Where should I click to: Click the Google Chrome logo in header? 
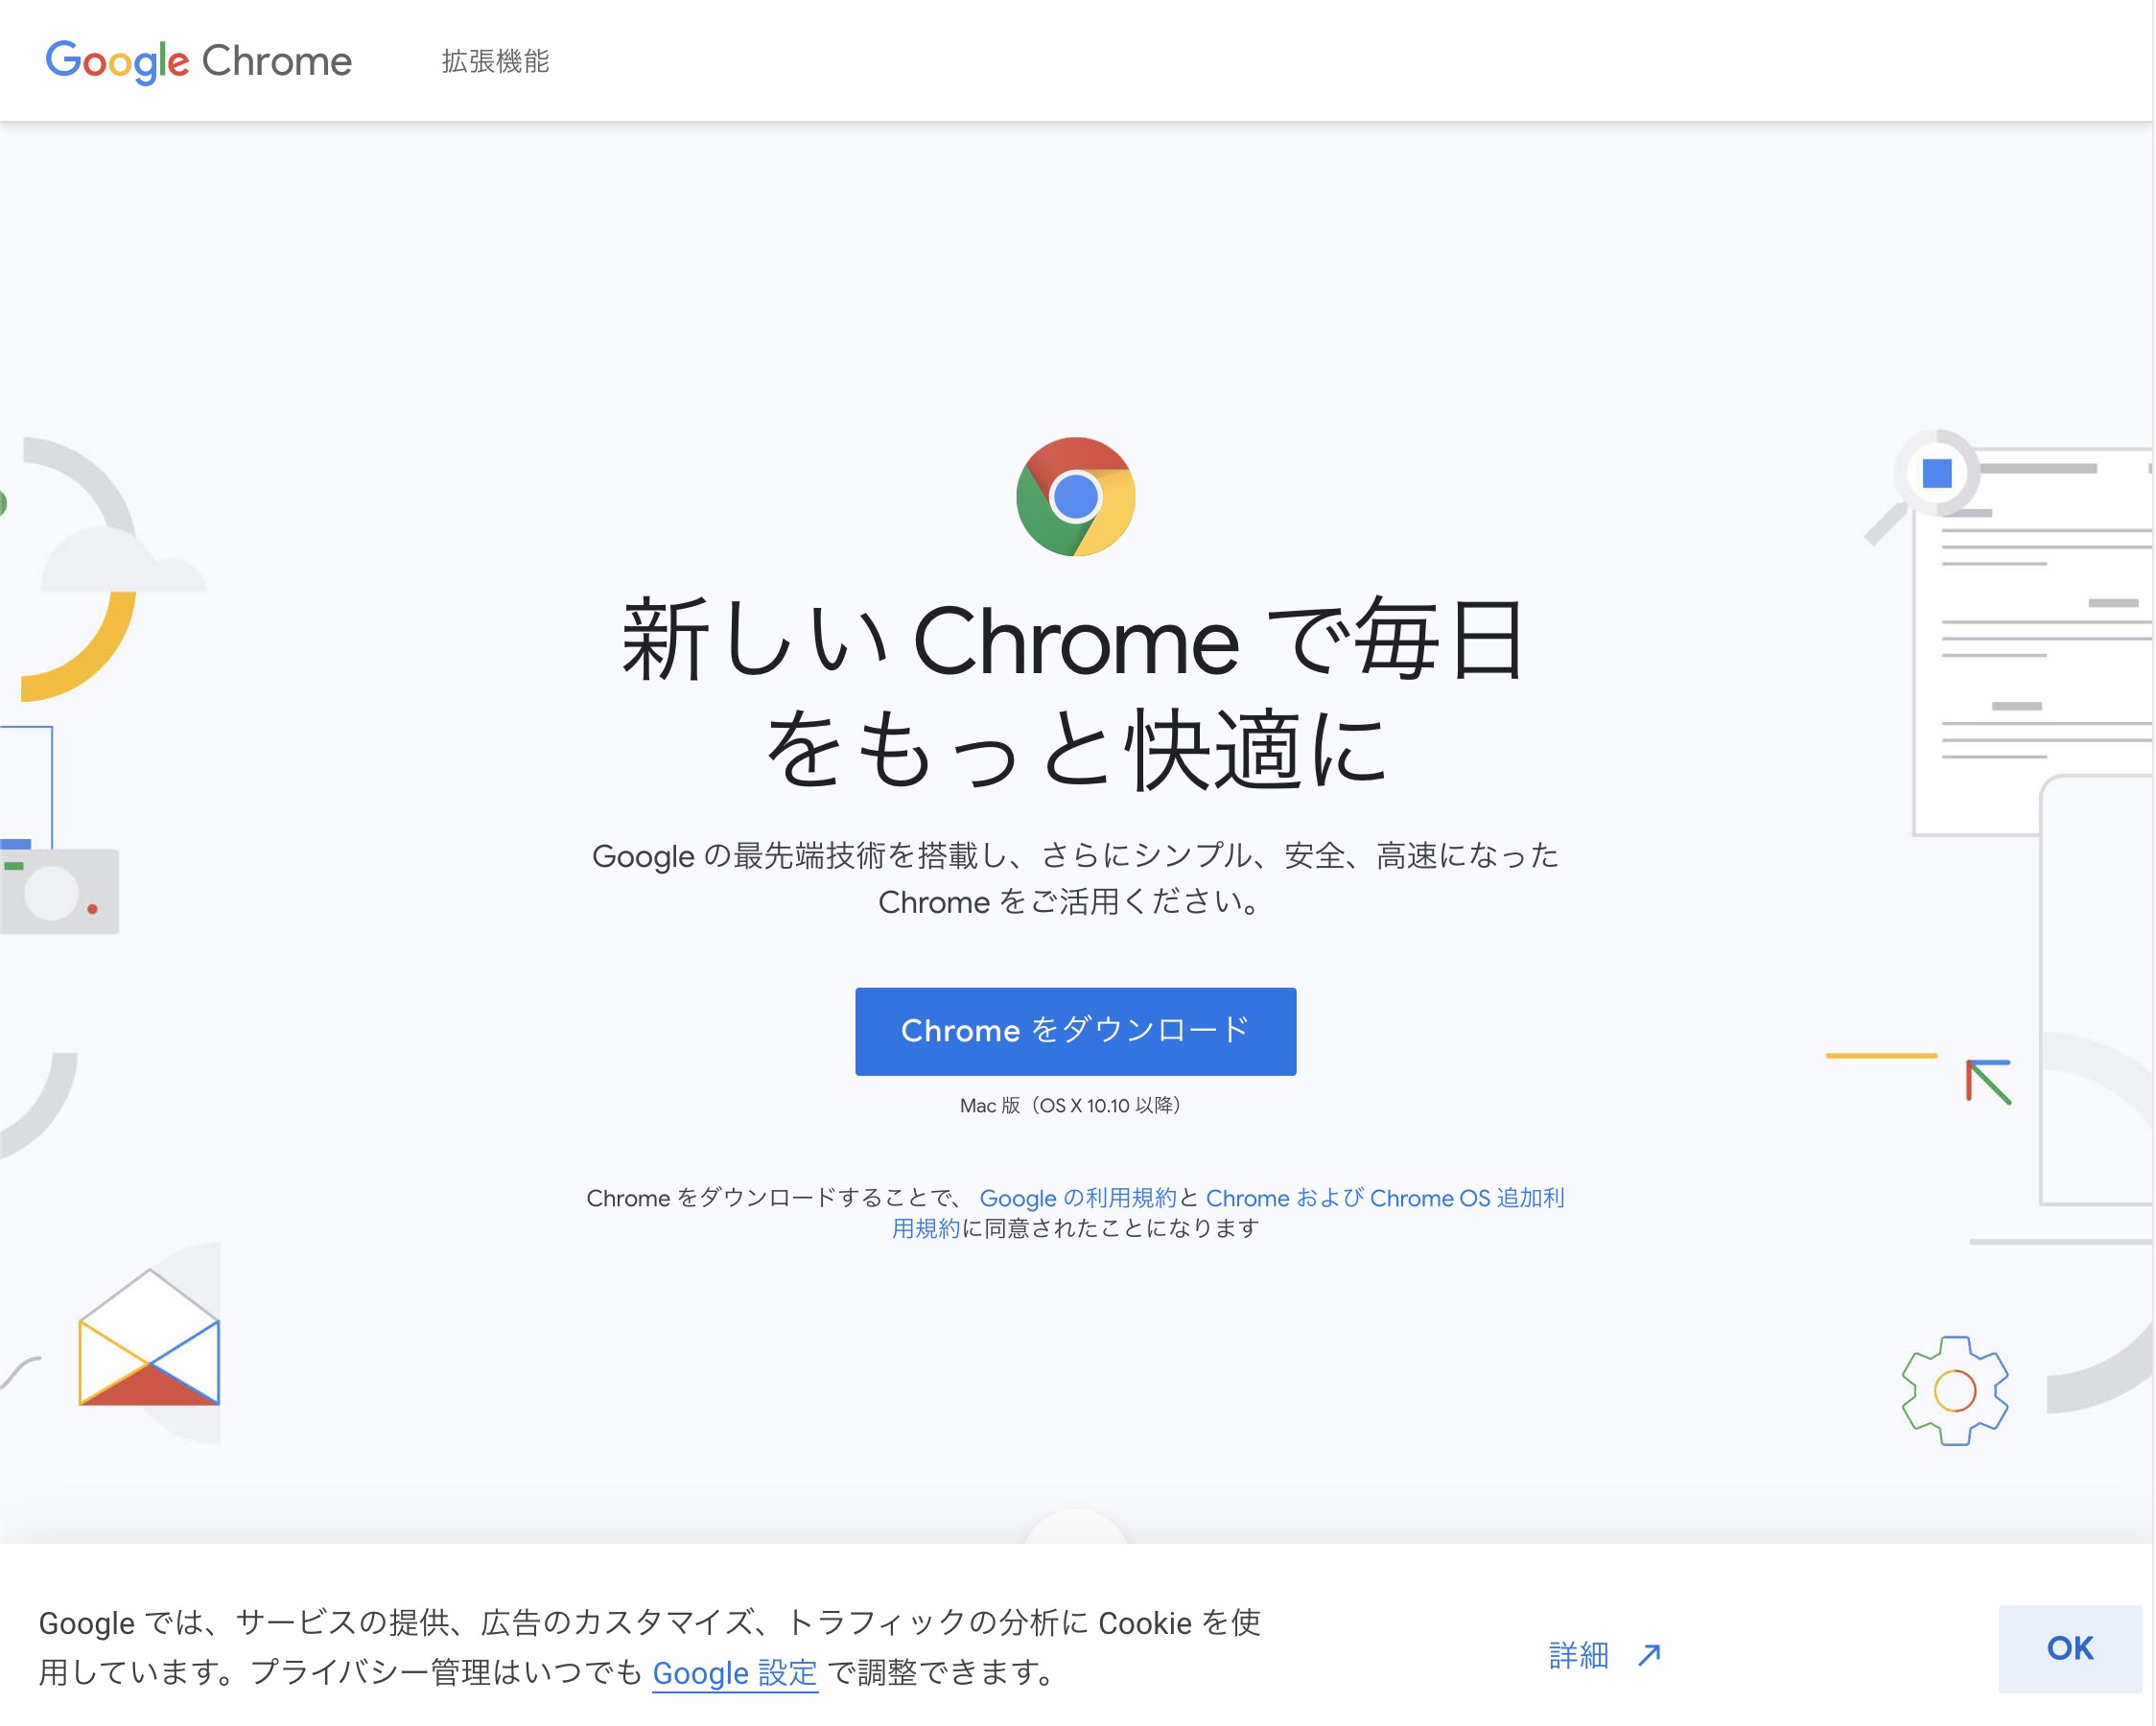click(x=198, y=61)
